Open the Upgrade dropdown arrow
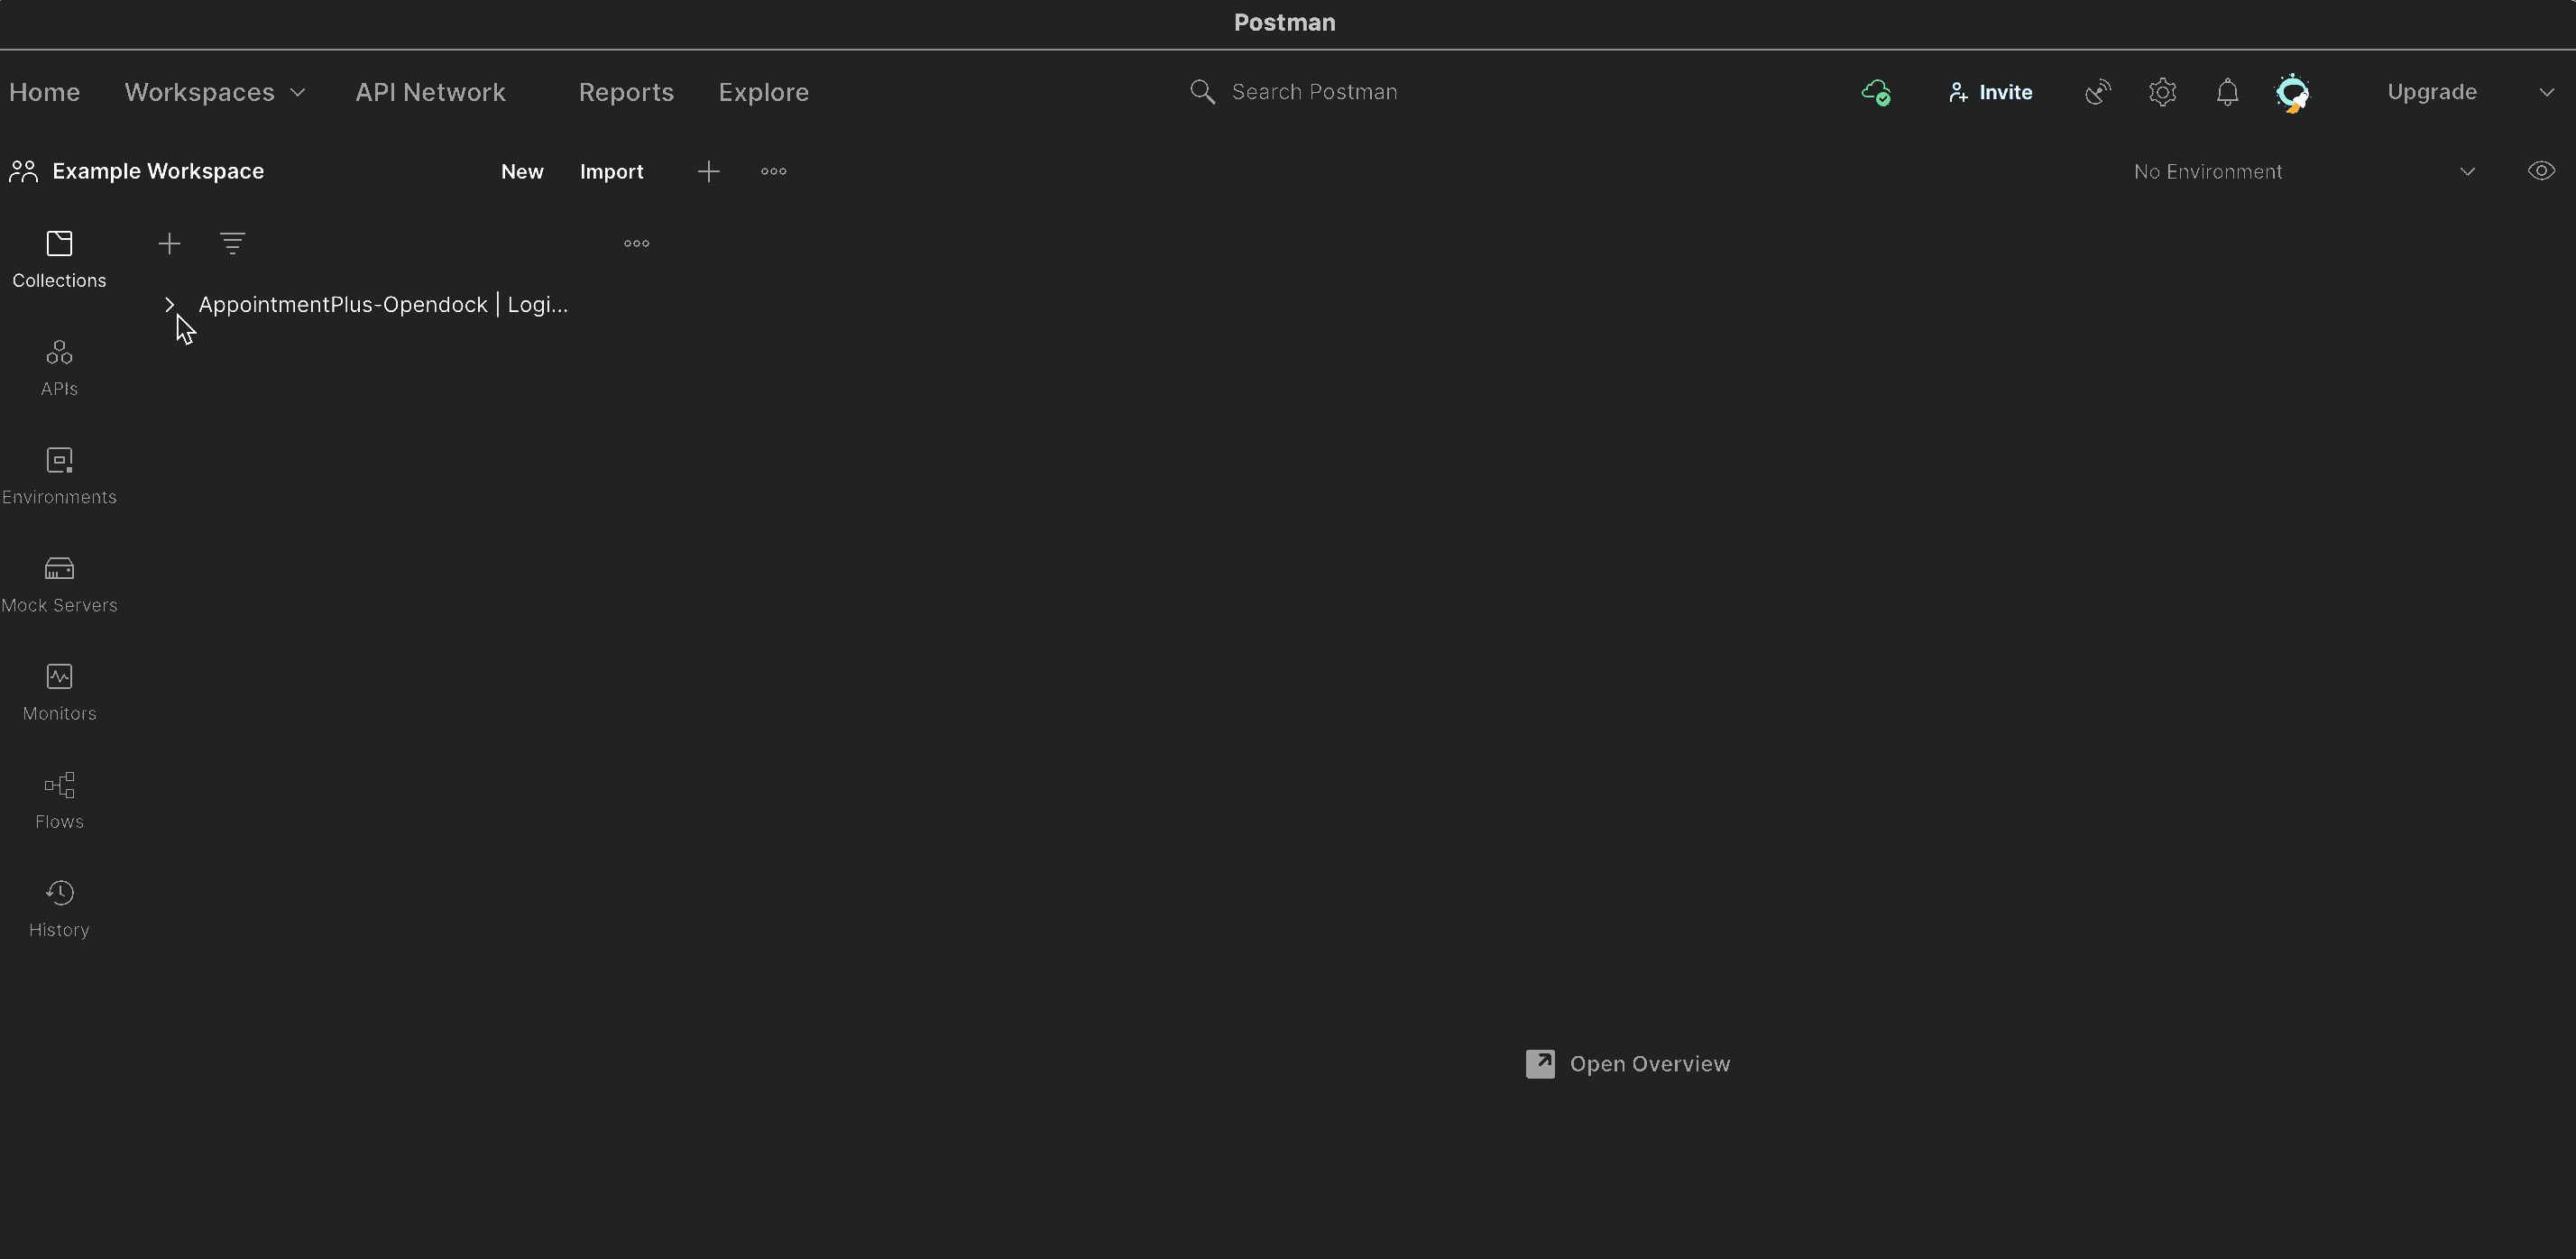Image resolution: width=2576 pixels, height=1259 pixels. tap(2547, 92)
